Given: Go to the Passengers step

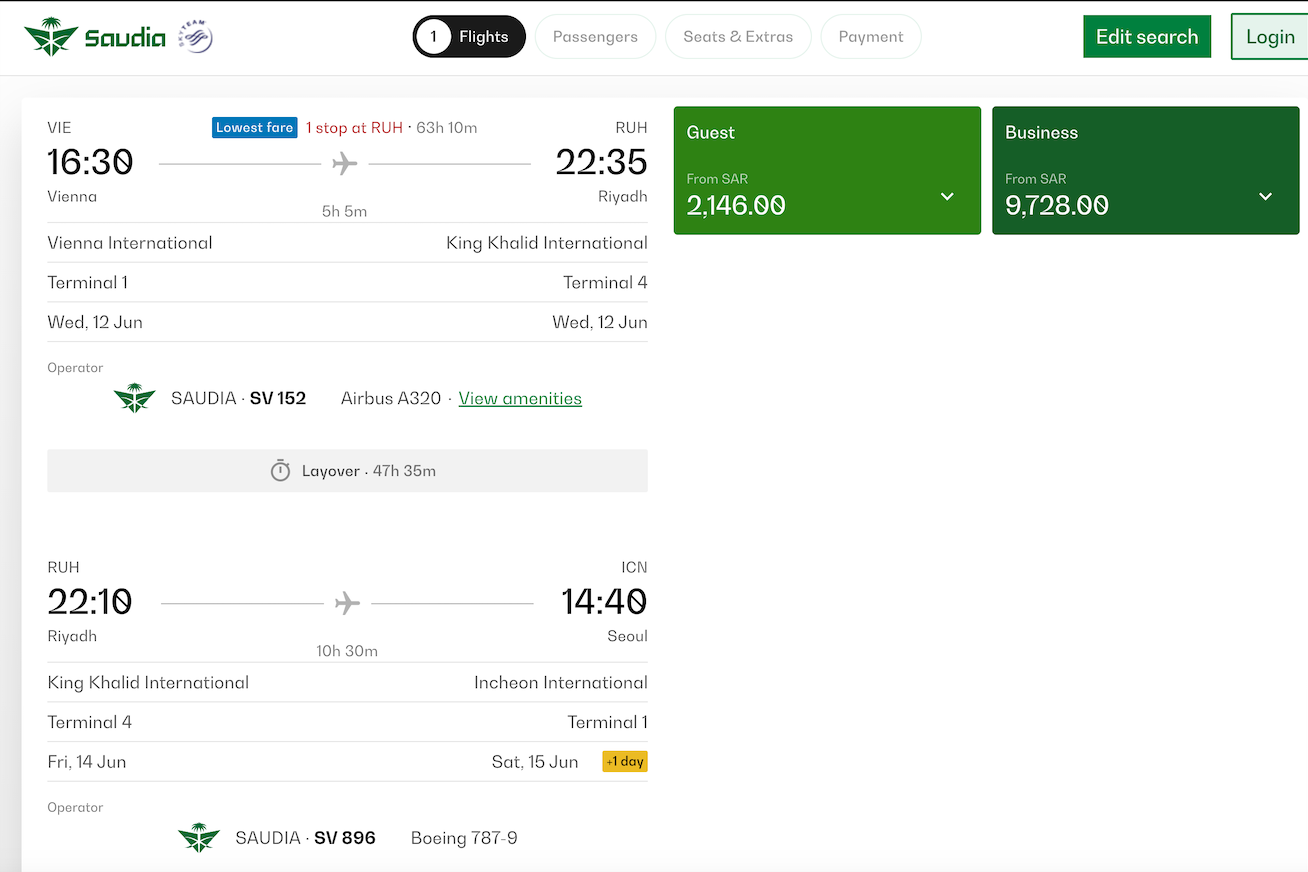Looking at the screenshot, I should click(x=595, y=37).
